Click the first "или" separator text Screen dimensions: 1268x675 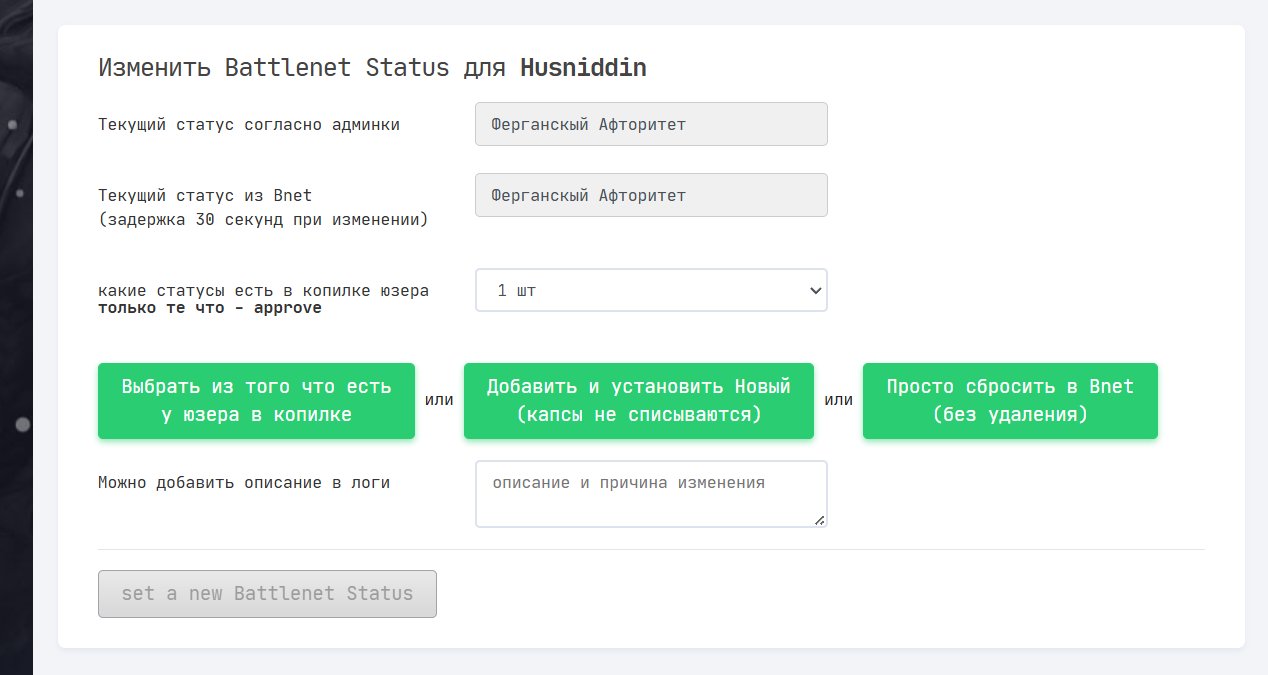(x=439, y=400)
